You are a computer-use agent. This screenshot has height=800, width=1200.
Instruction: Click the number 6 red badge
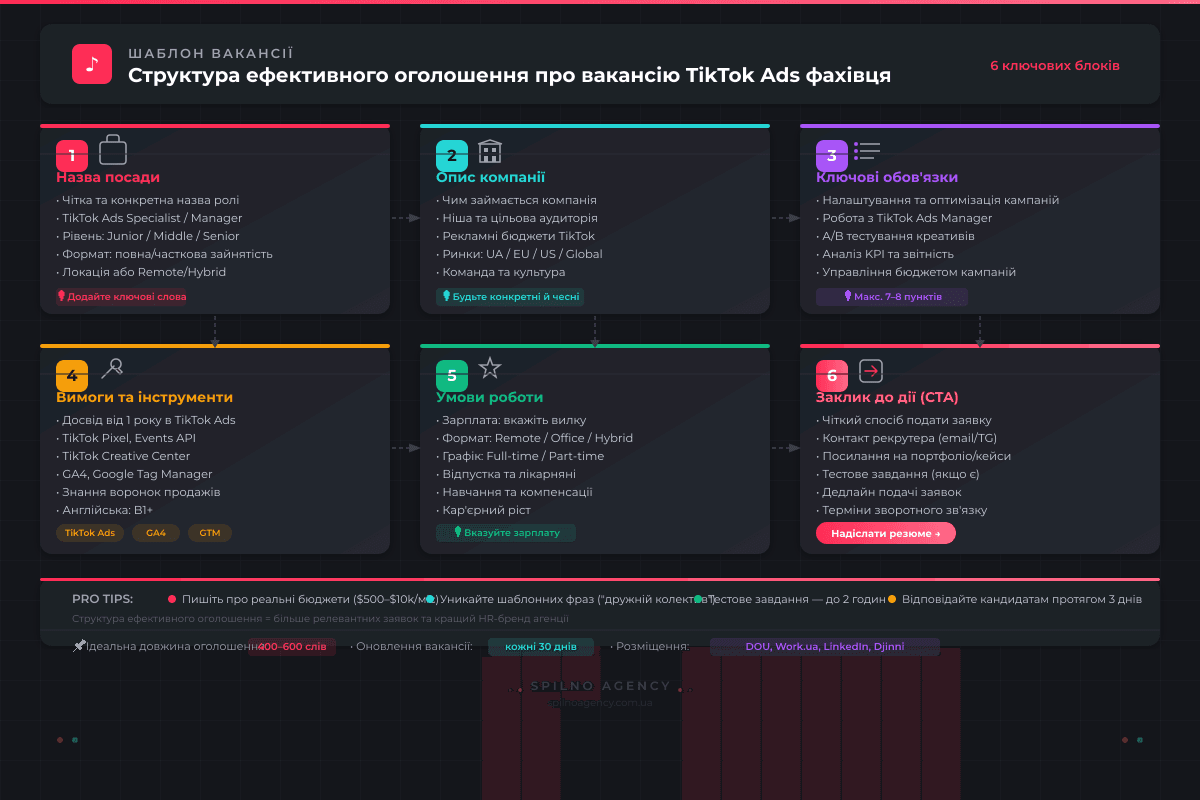[x=832, y=376]
